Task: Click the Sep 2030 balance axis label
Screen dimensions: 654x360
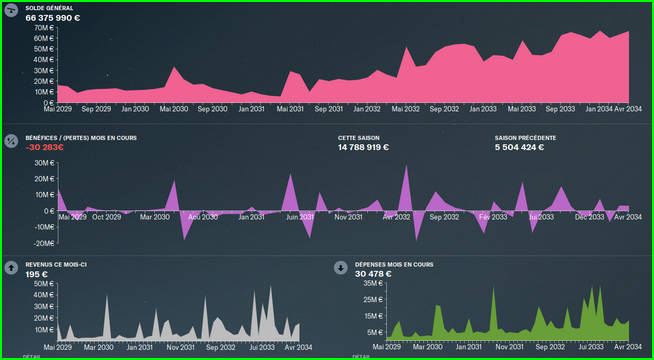Action: [213, 109]
